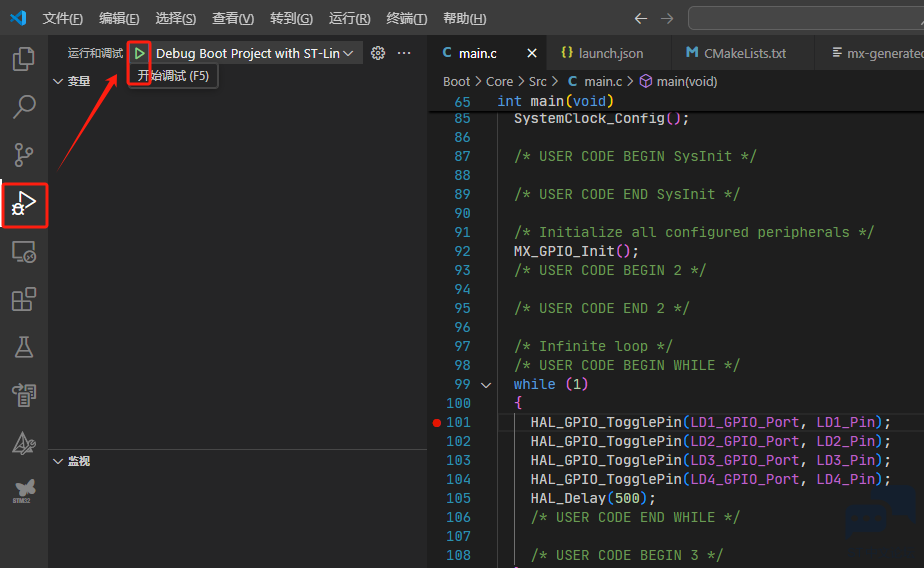The image size is (924, 568).
Task: Collapse the 监视 (Watch) section
Action: 58,461
